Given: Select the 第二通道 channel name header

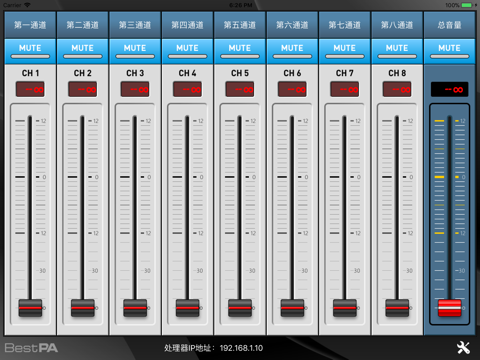Looking at the screenshot, I should 83,25.
